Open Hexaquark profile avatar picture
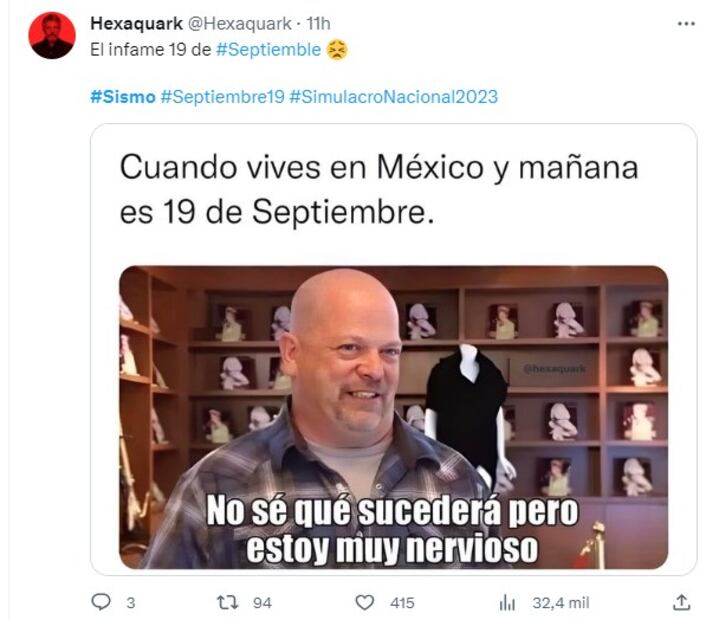Viewport: 706px width, 620px height. [x=52, y=36]
